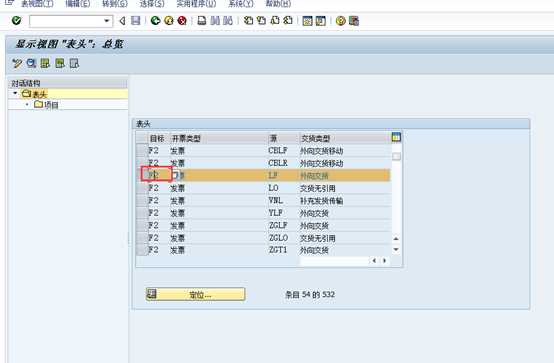Click the 开票类型 column header
Screen dimensions: 554x363
tap(218, 138)
